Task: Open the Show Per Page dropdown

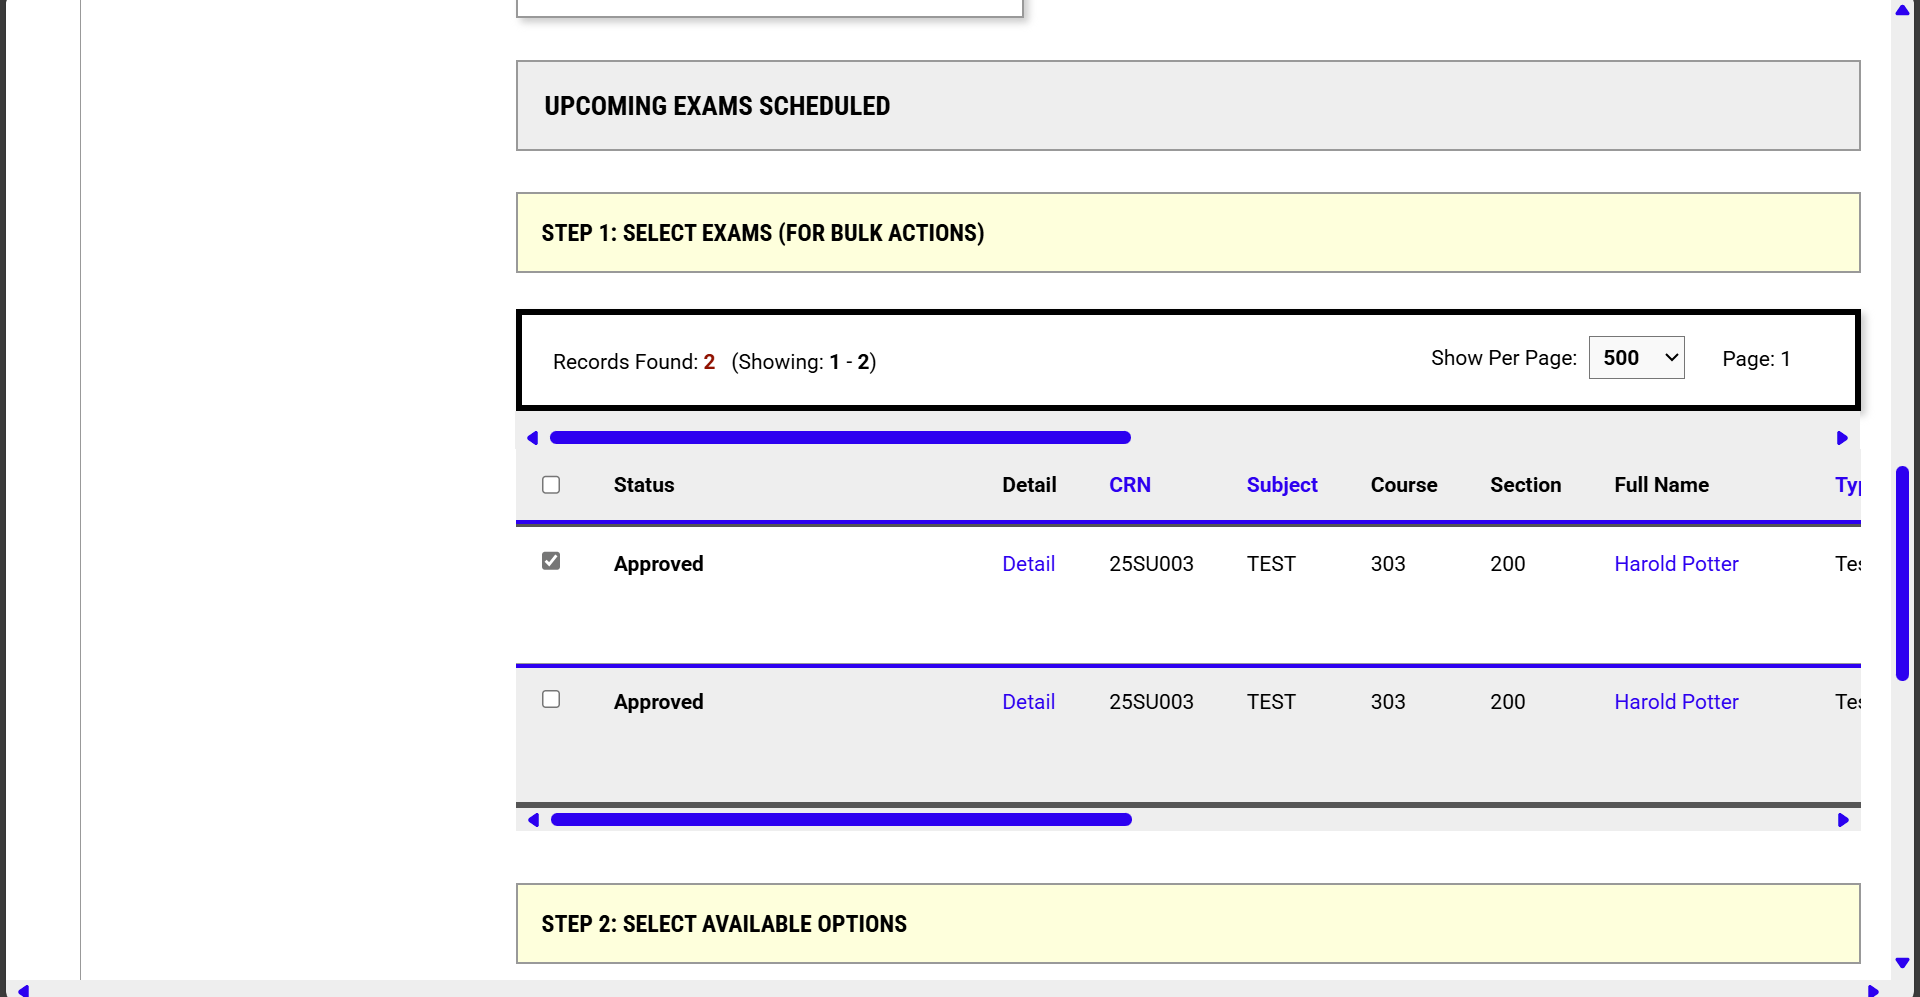Action: coord(1636,357)
